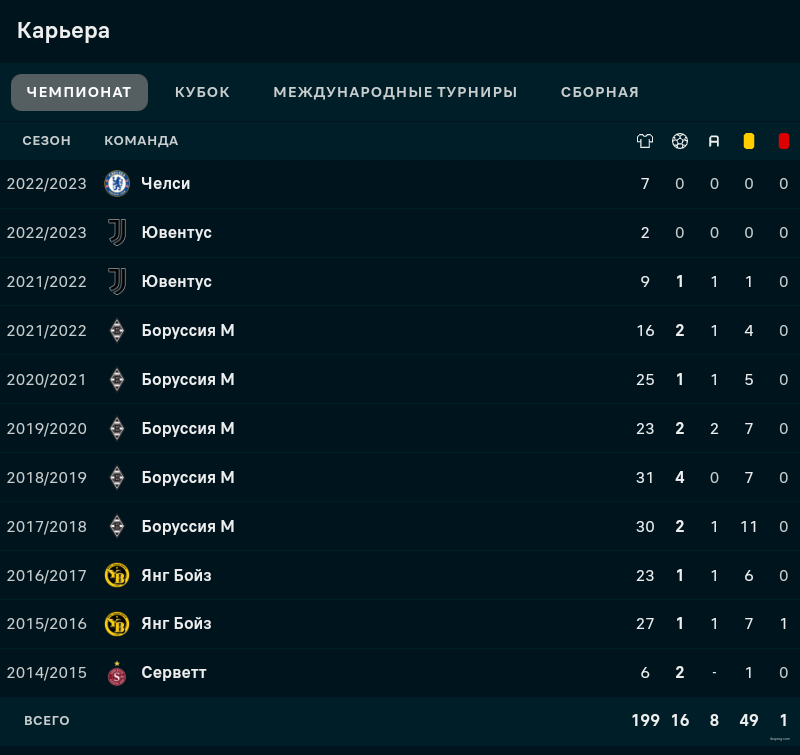Open the Chelsea club logo
Screen dimensions: 800x755
pos(117,184)
